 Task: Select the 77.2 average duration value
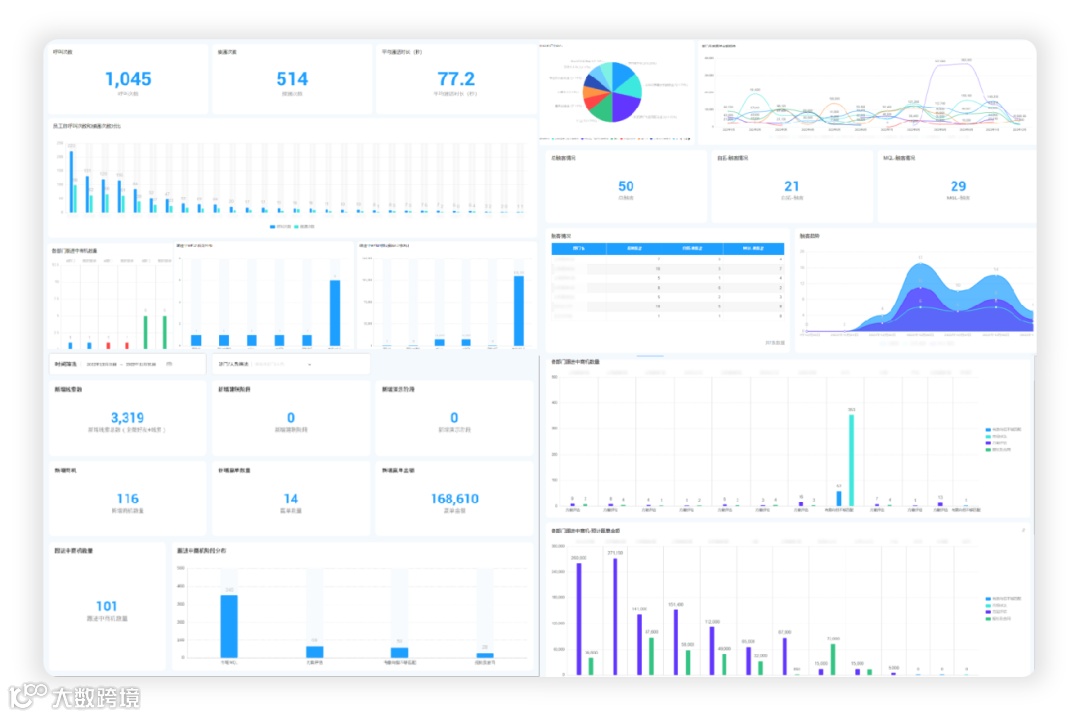[x=456, y=79]
